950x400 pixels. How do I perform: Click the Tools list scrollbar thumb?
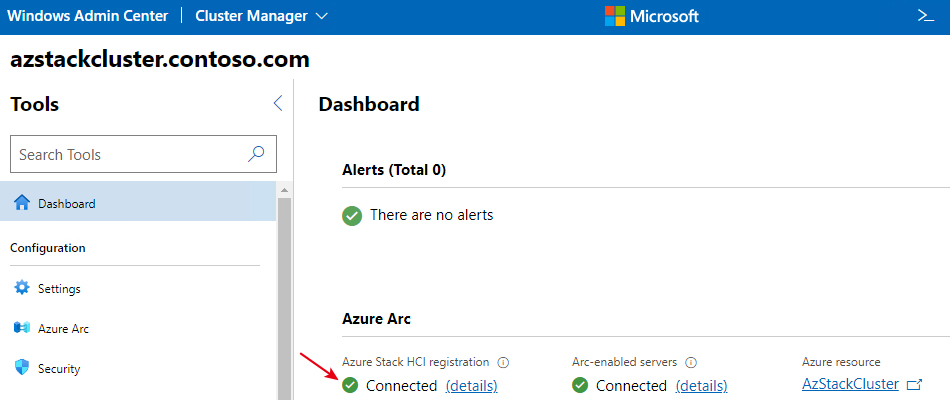pos(284,298)
